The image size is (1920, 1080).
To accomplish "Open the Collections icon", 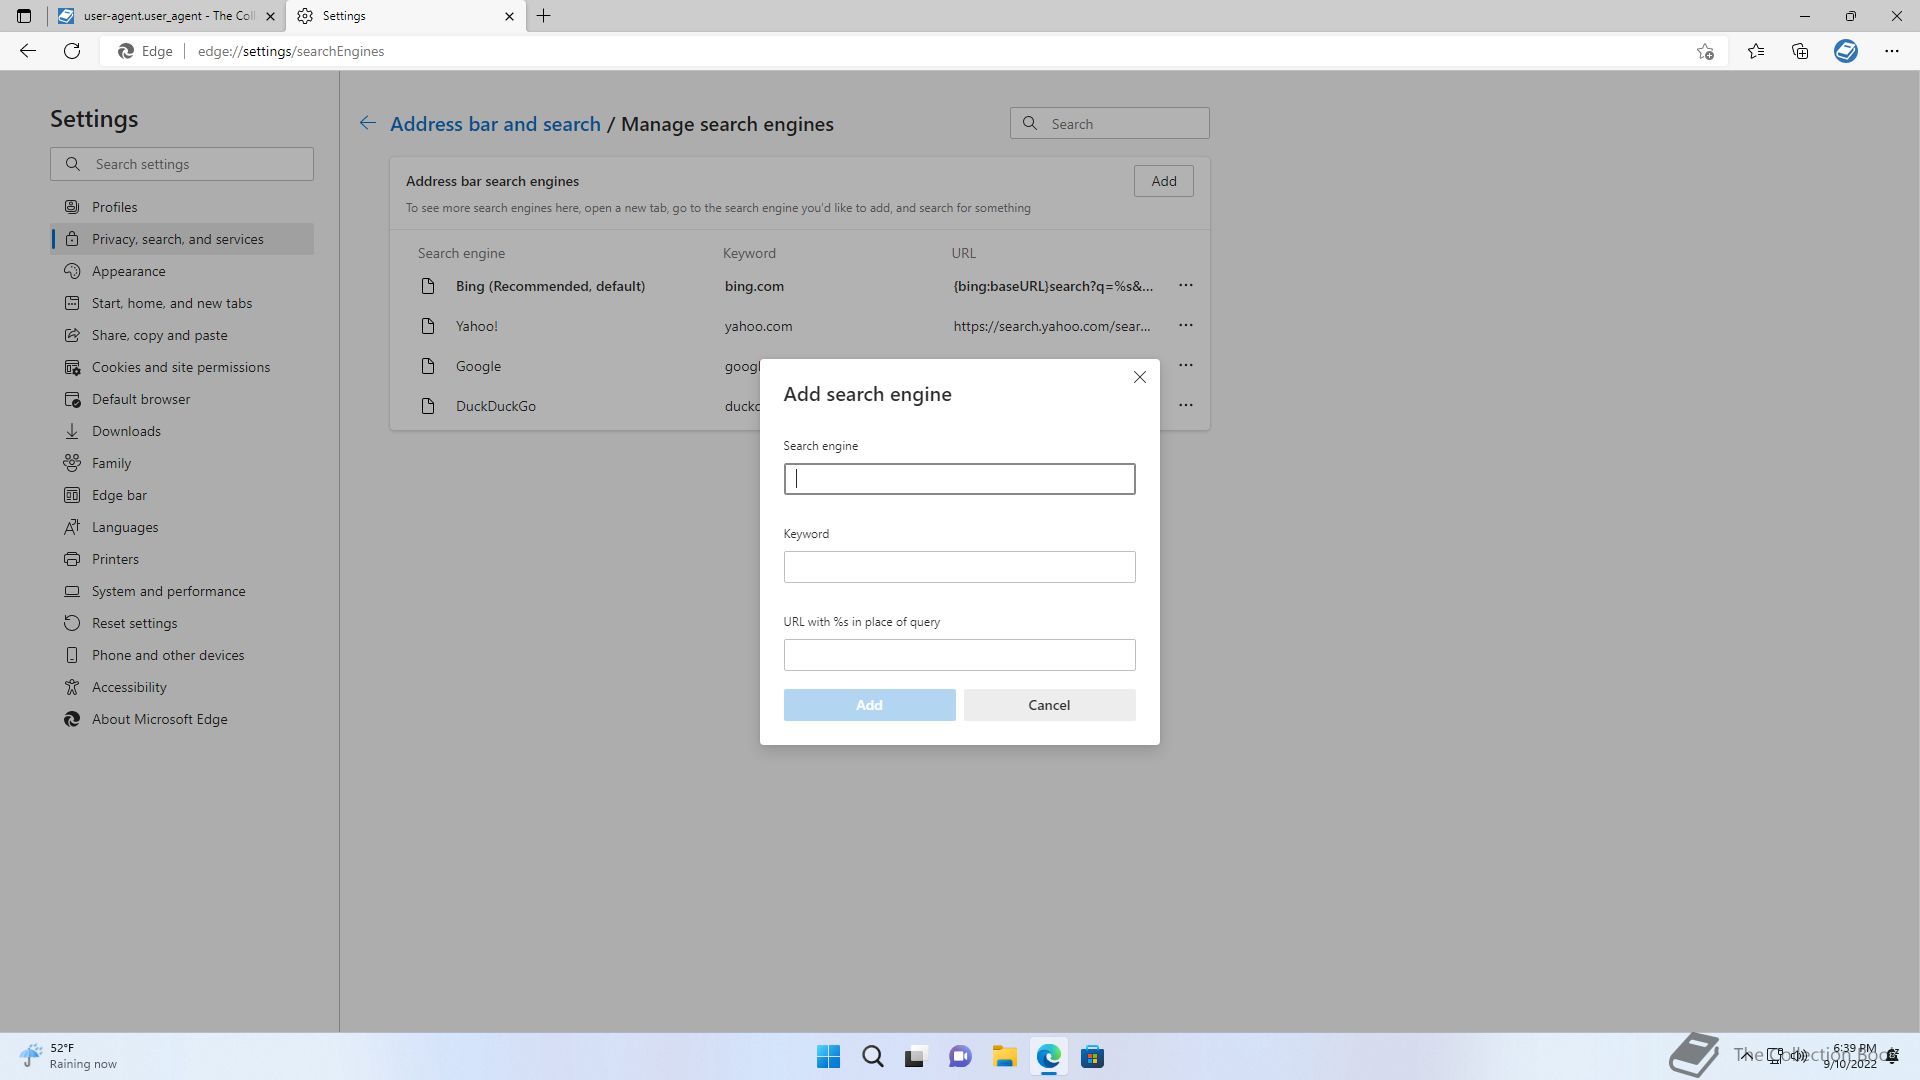I will point(1800,51).
